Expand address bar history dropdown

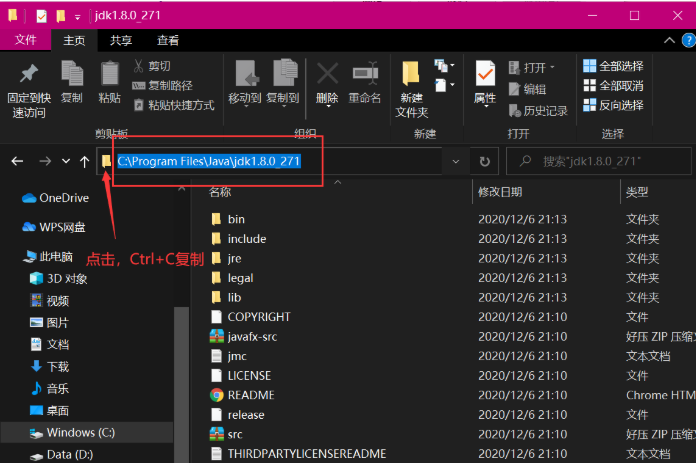click(x=455, y=162)
